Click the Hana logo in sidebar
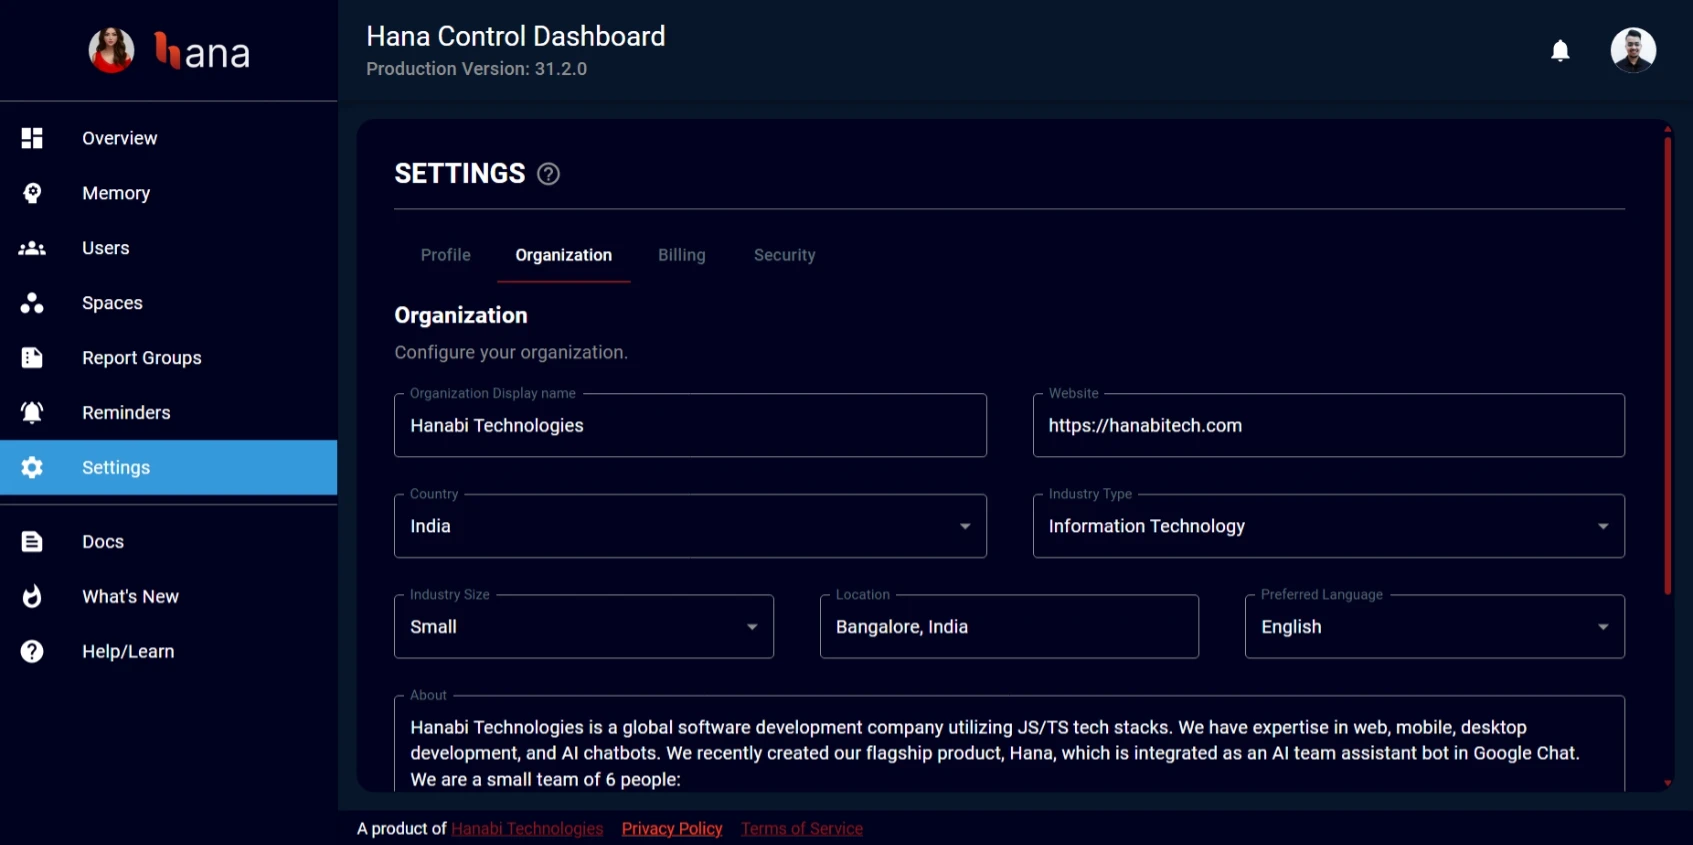 201,51
